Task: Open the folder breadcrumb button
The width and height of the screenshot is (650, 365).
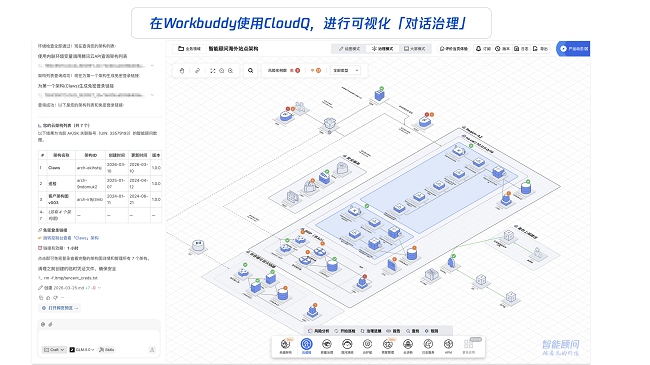Action: coord(189,49)
